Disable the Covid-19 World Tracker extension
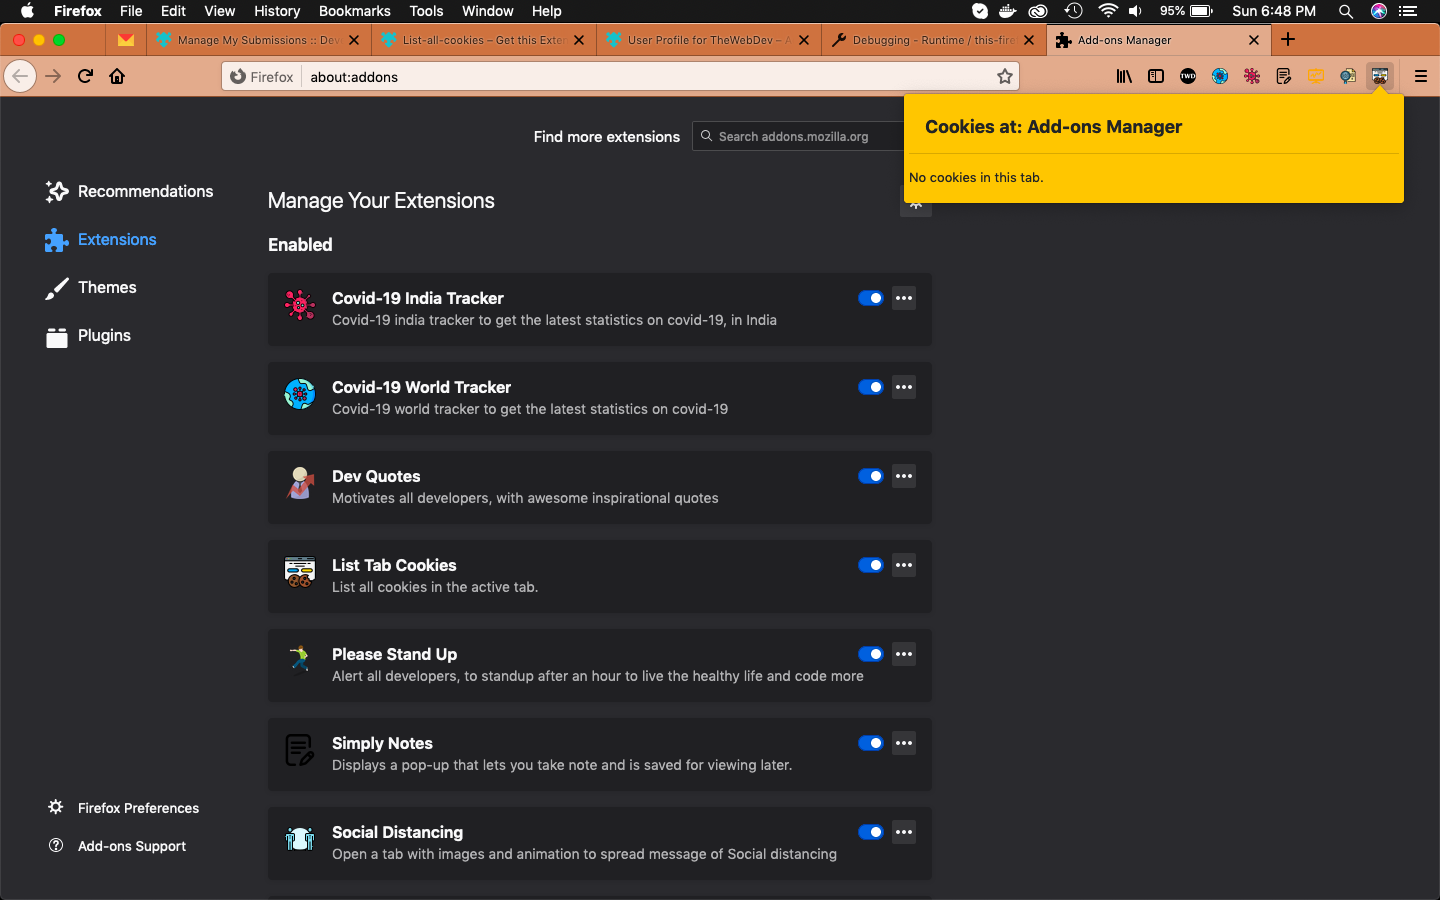This screenshot has height=900, width=1440. click(x=870, y=387)
